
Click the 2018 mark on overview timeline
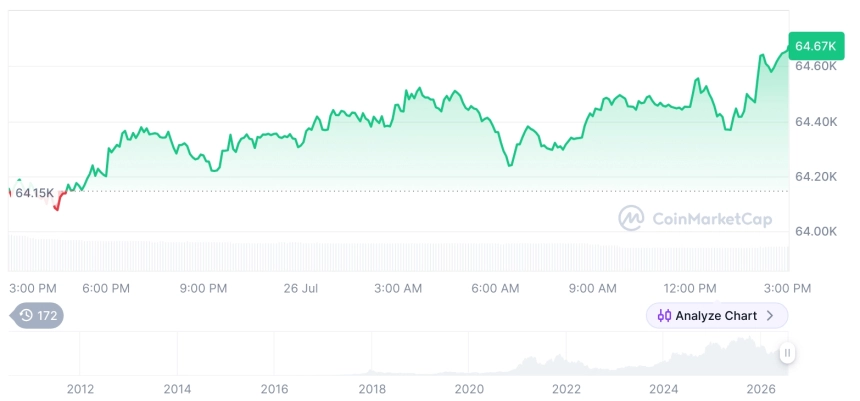tap(372, 389)
